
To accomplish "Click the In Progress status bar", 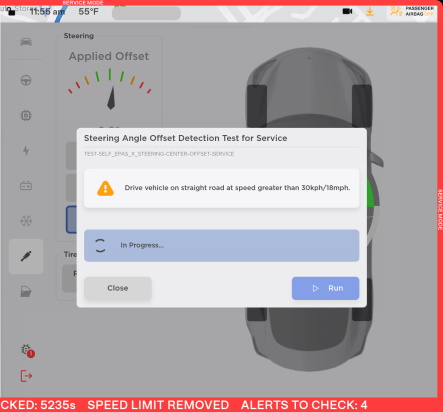I will [x=221, y=245].
